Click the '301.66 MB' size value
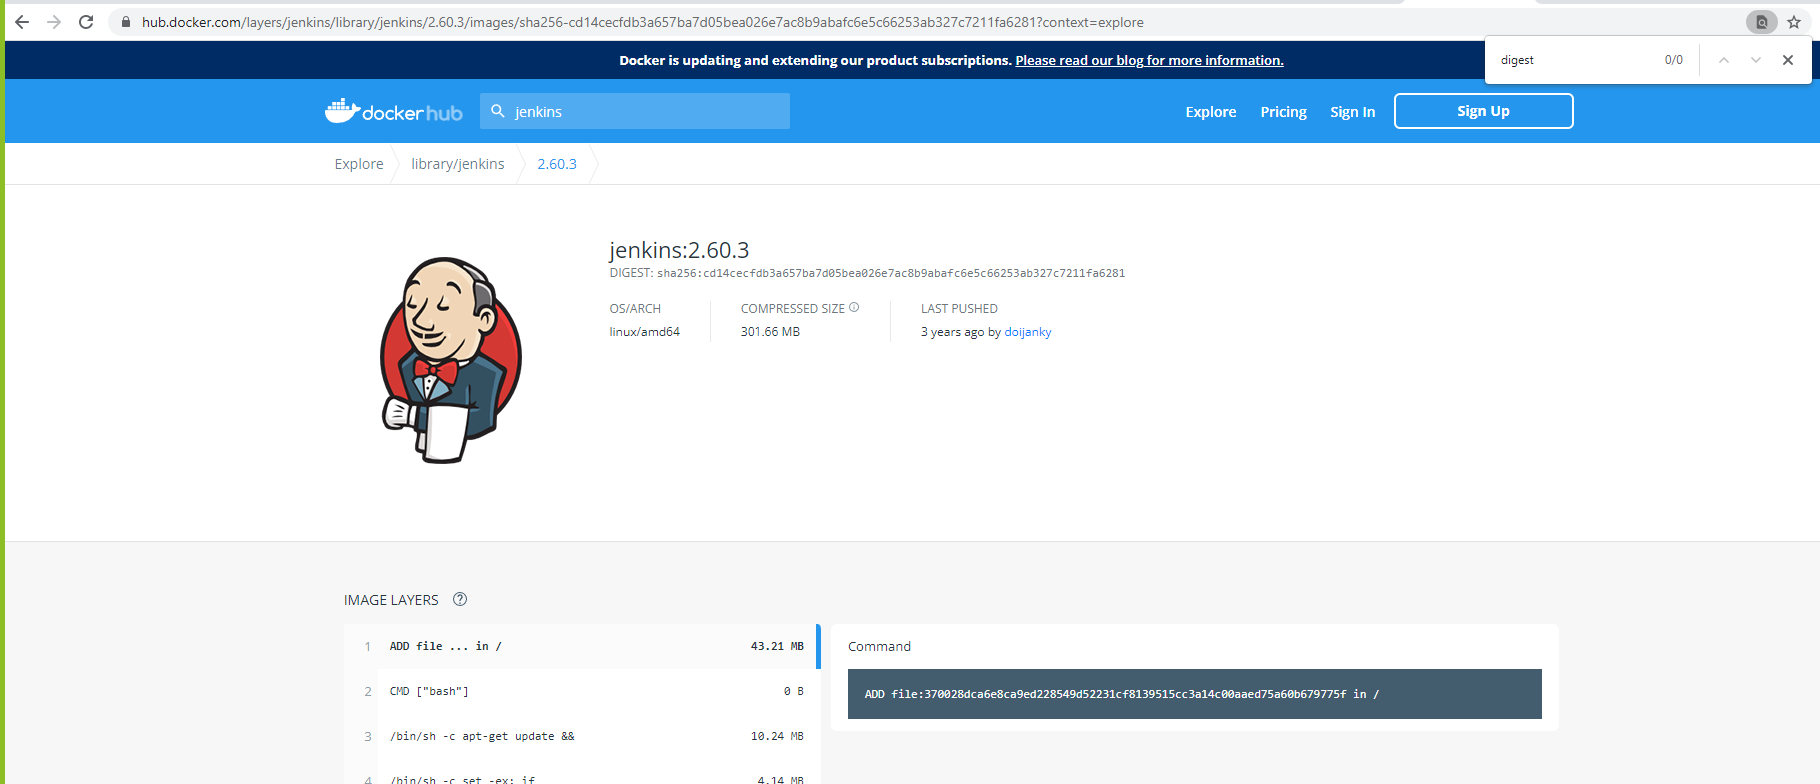This screenshot has width=1820, height=784. click(x=770, y=332)
